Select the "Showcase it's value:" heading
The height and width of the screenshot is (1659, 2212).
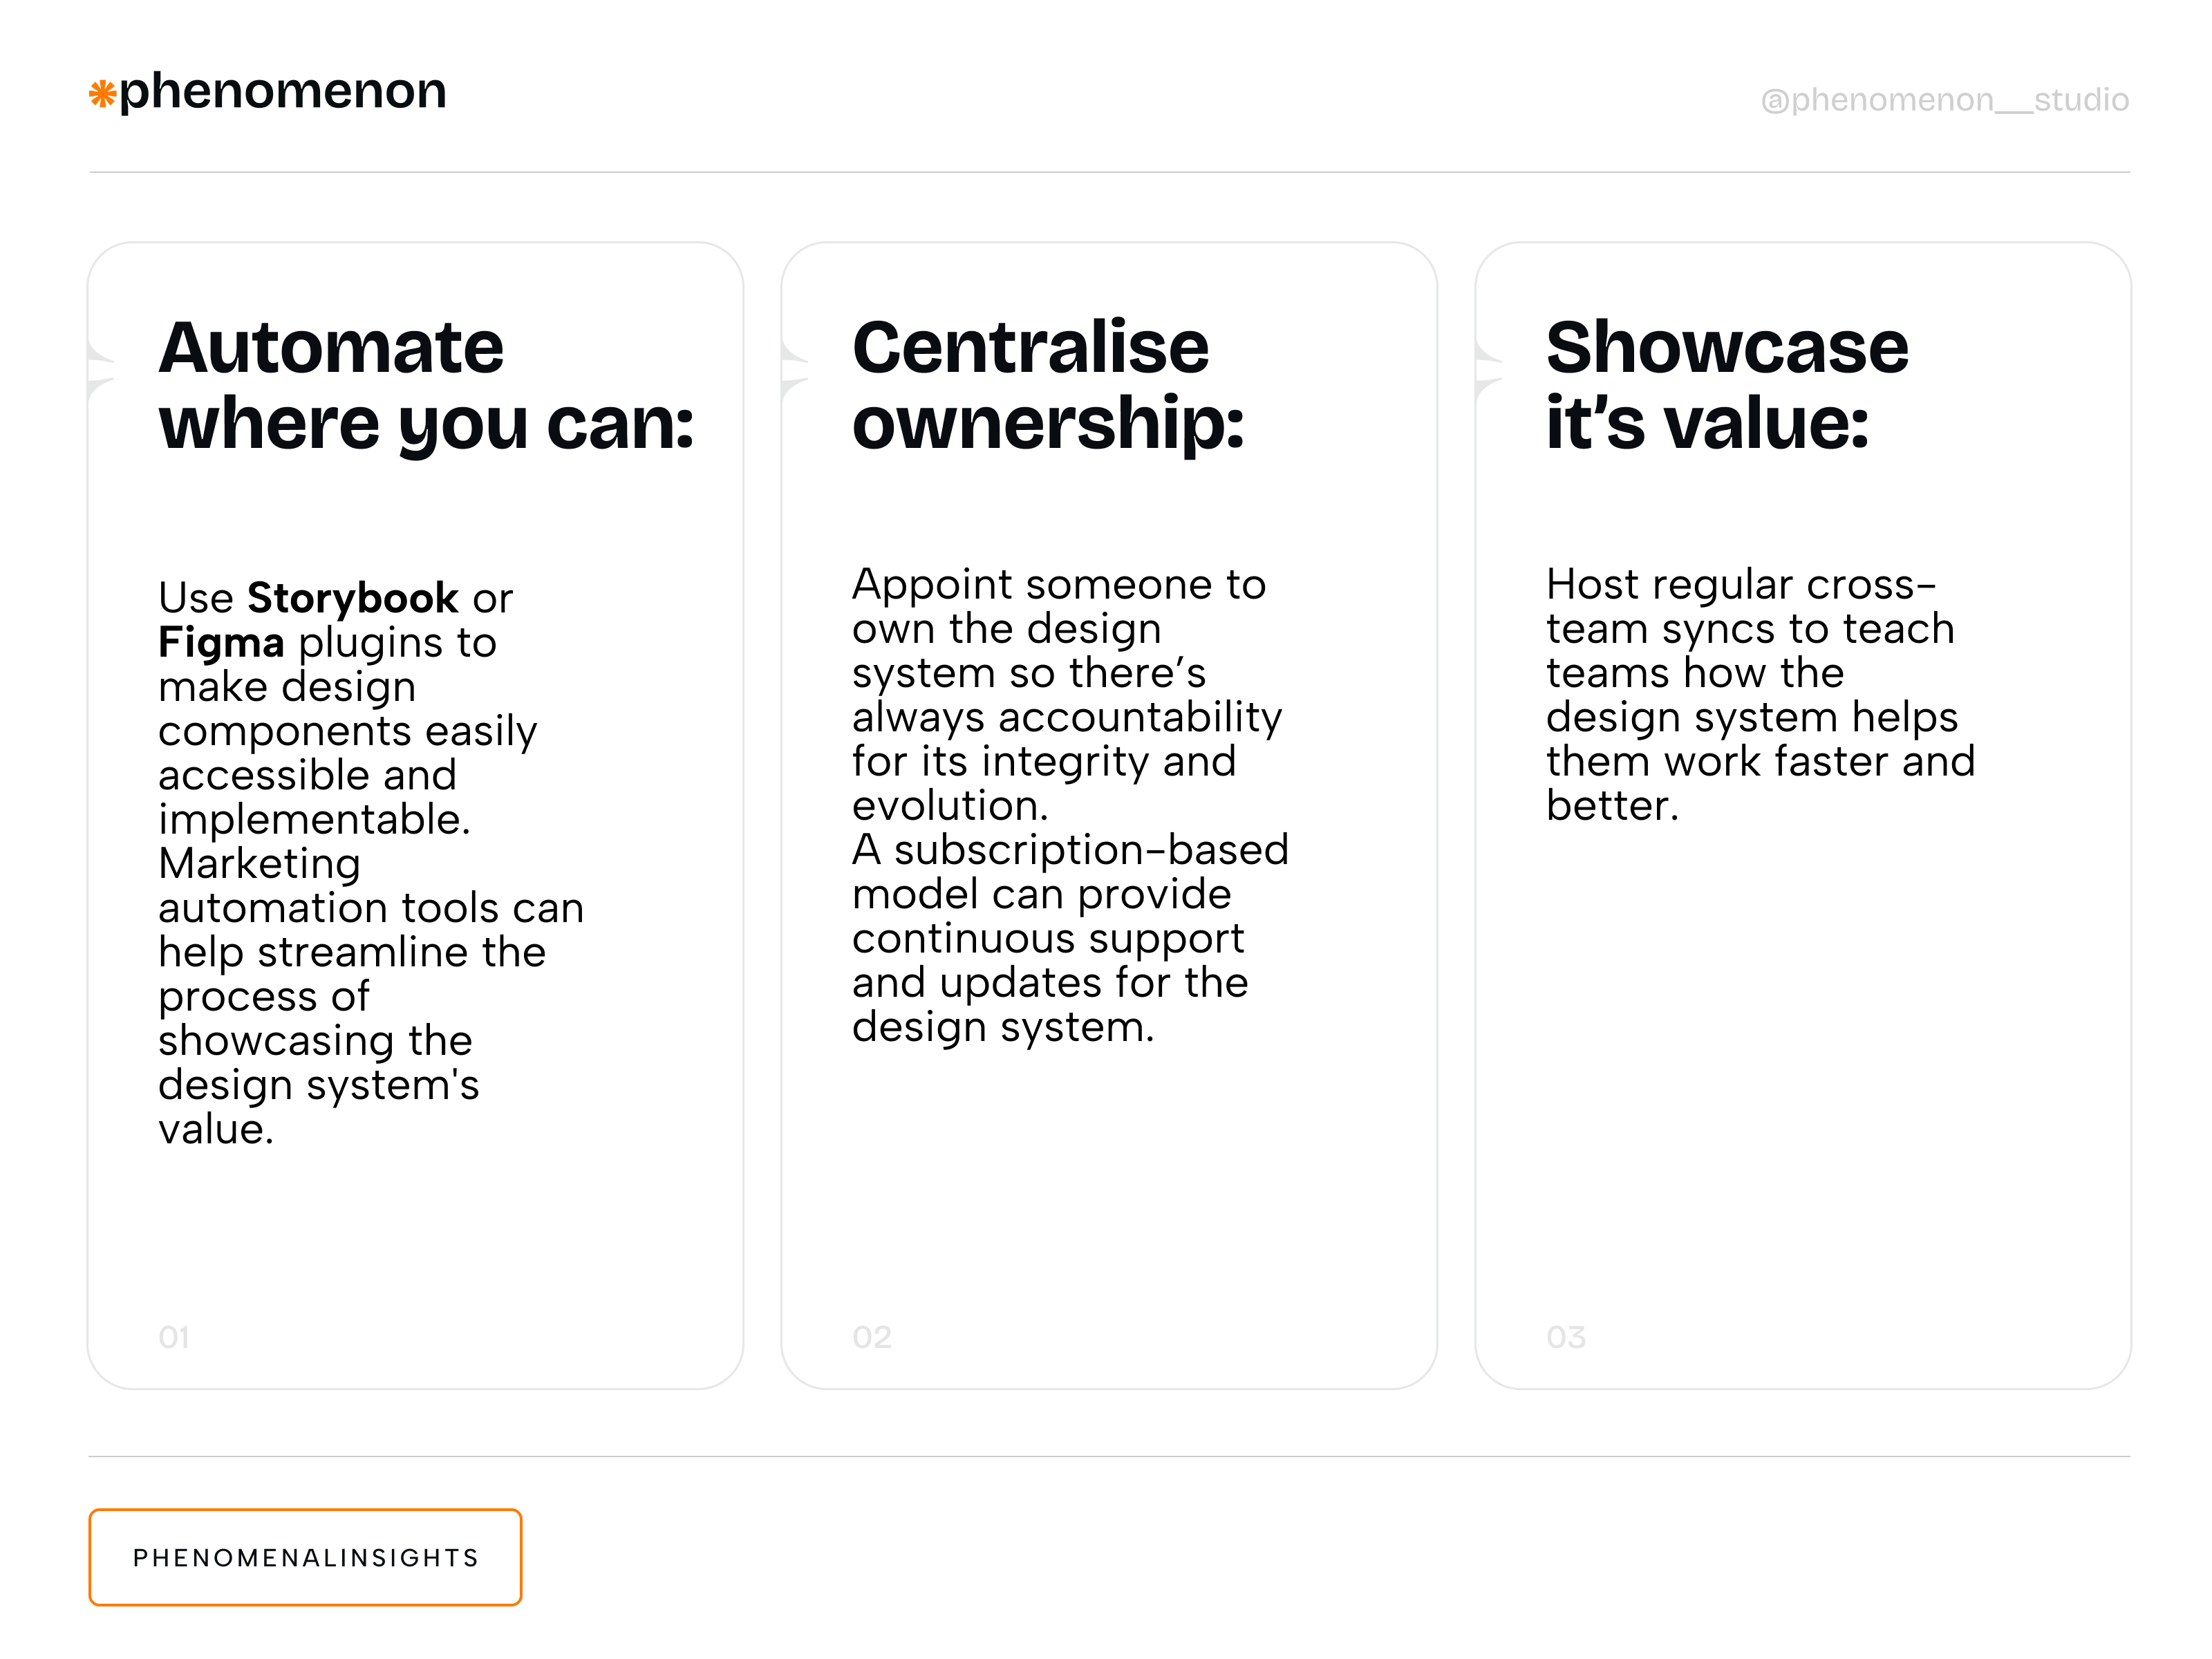point(1726,385)
